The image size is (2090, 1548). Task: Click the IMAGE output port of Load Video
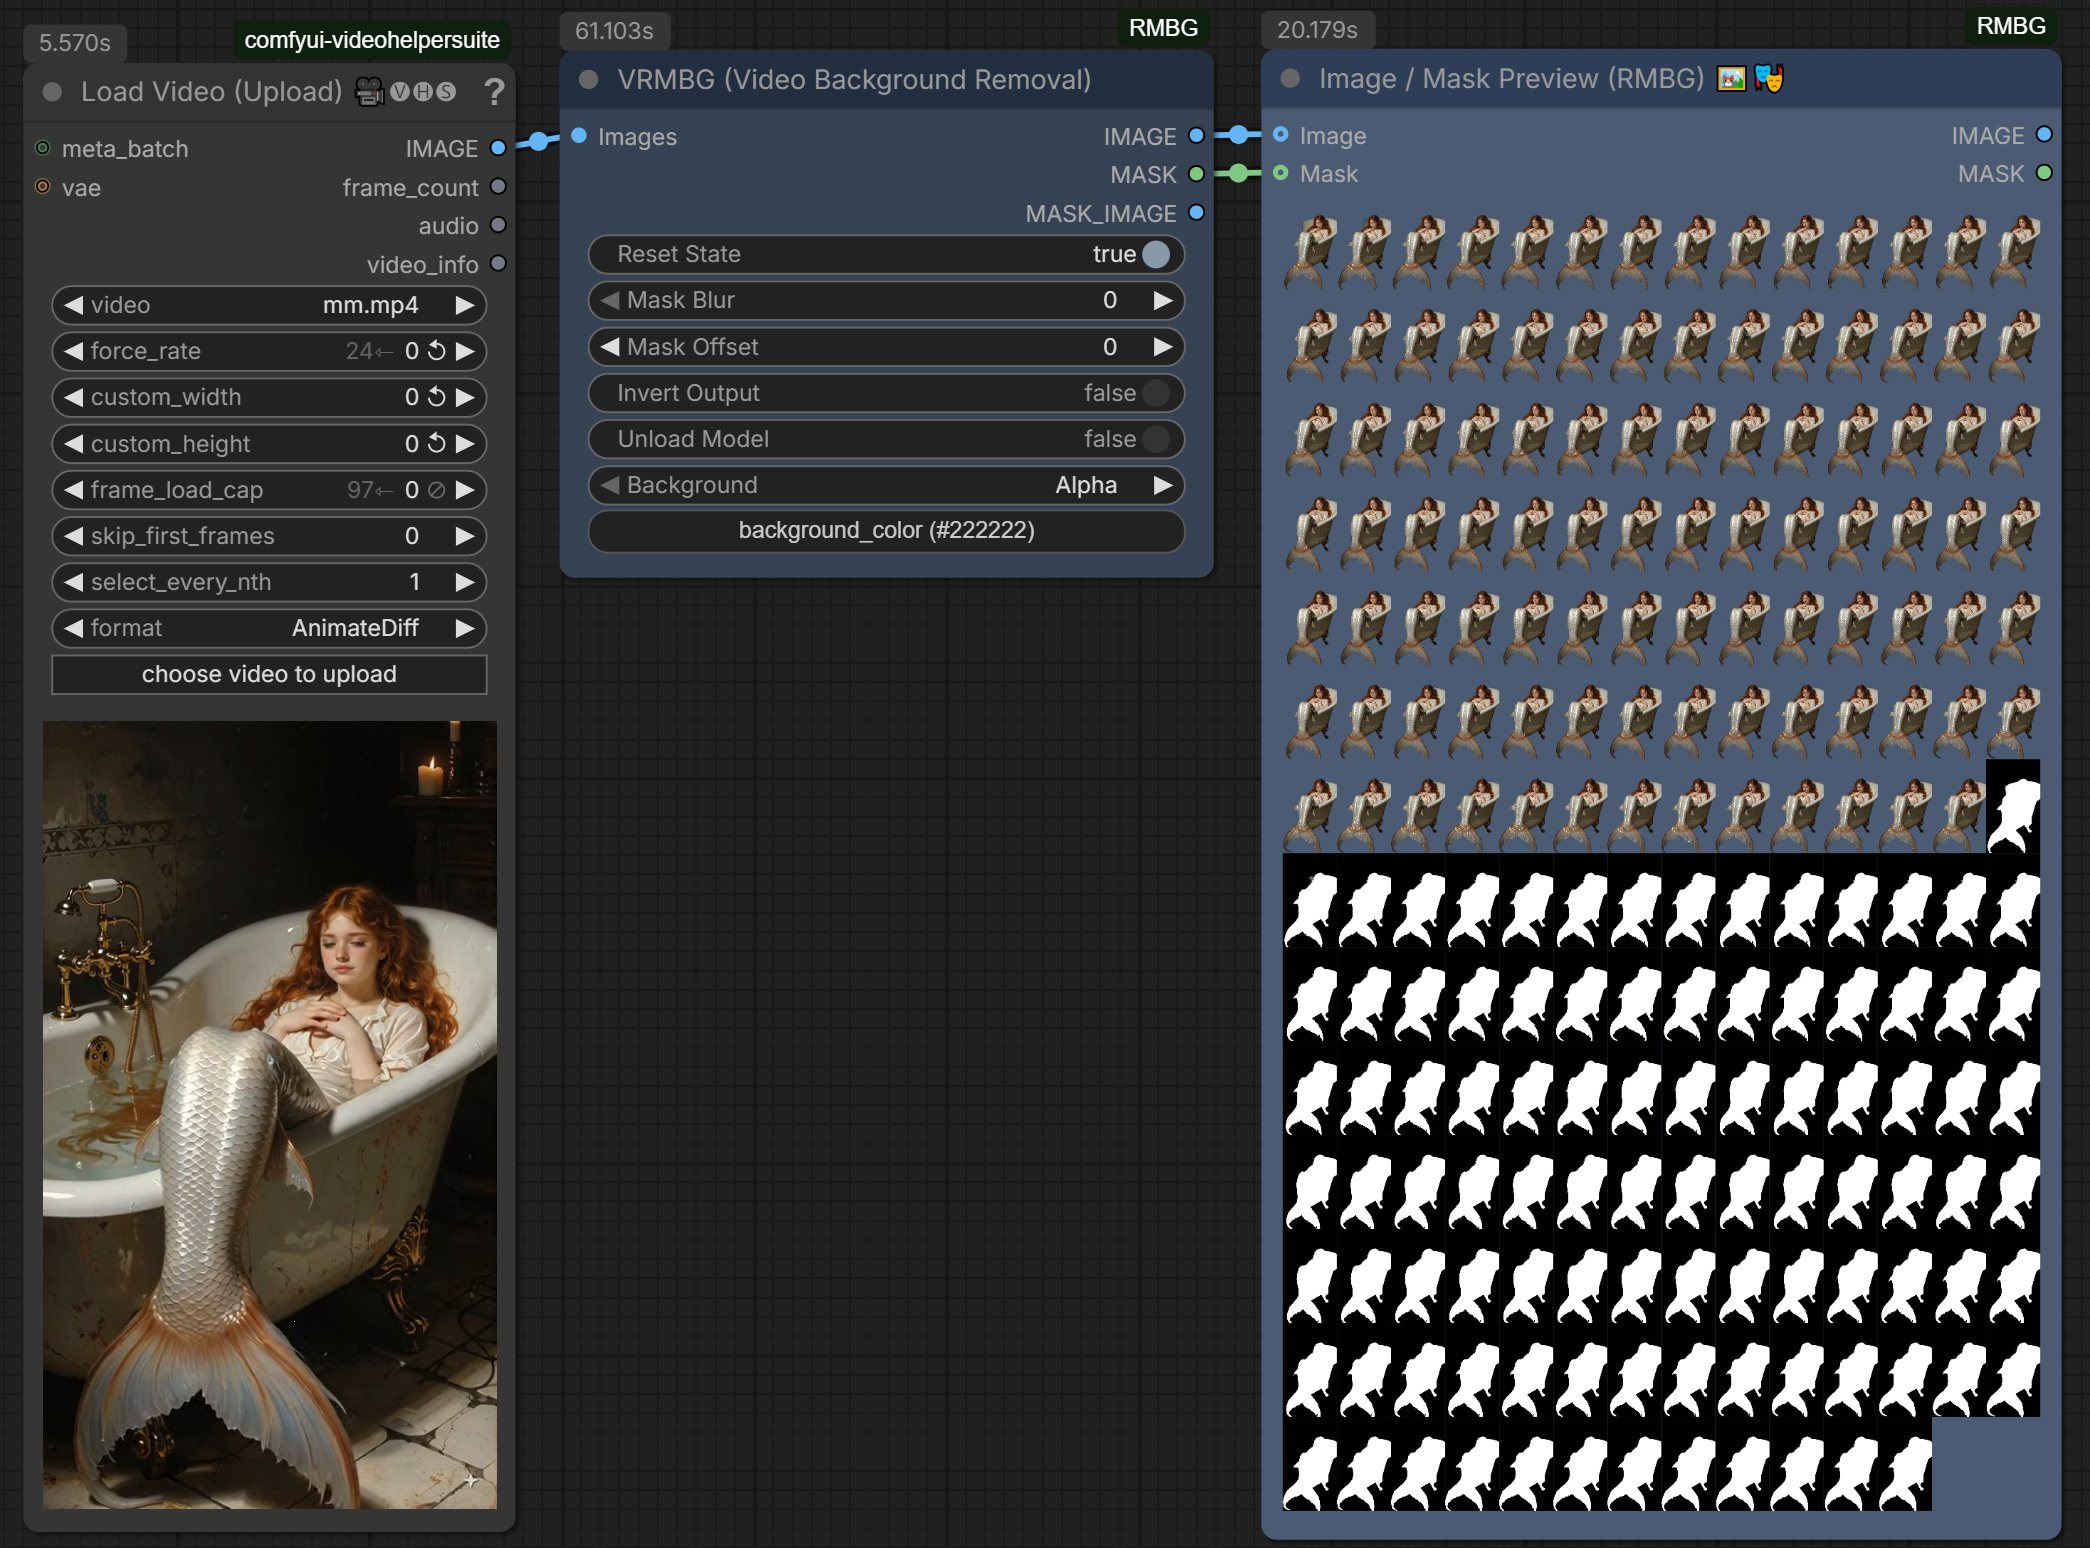(x=498, y=148)
